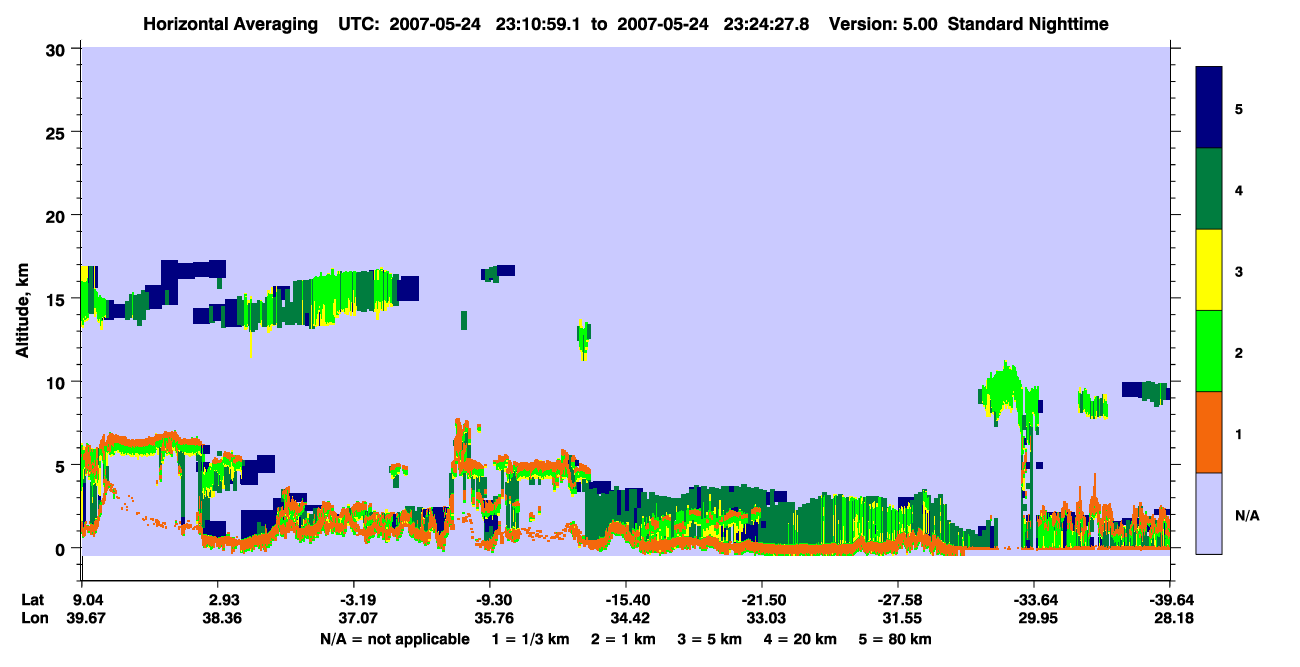Click the y-axis tick label '15'
Screen dimensions: 1300x667
(58, 299)
